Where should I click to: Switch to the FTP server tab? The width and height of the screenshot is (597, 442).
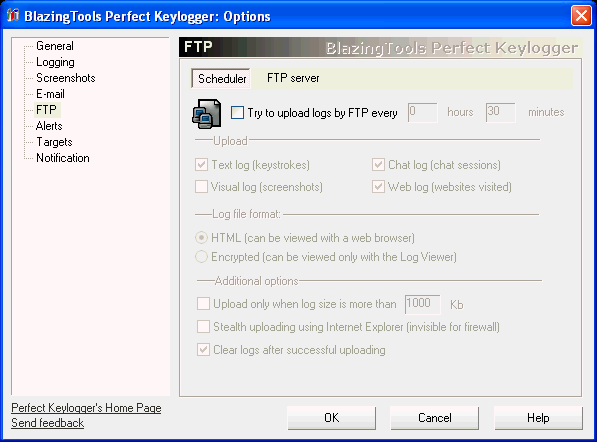(293, 78)
